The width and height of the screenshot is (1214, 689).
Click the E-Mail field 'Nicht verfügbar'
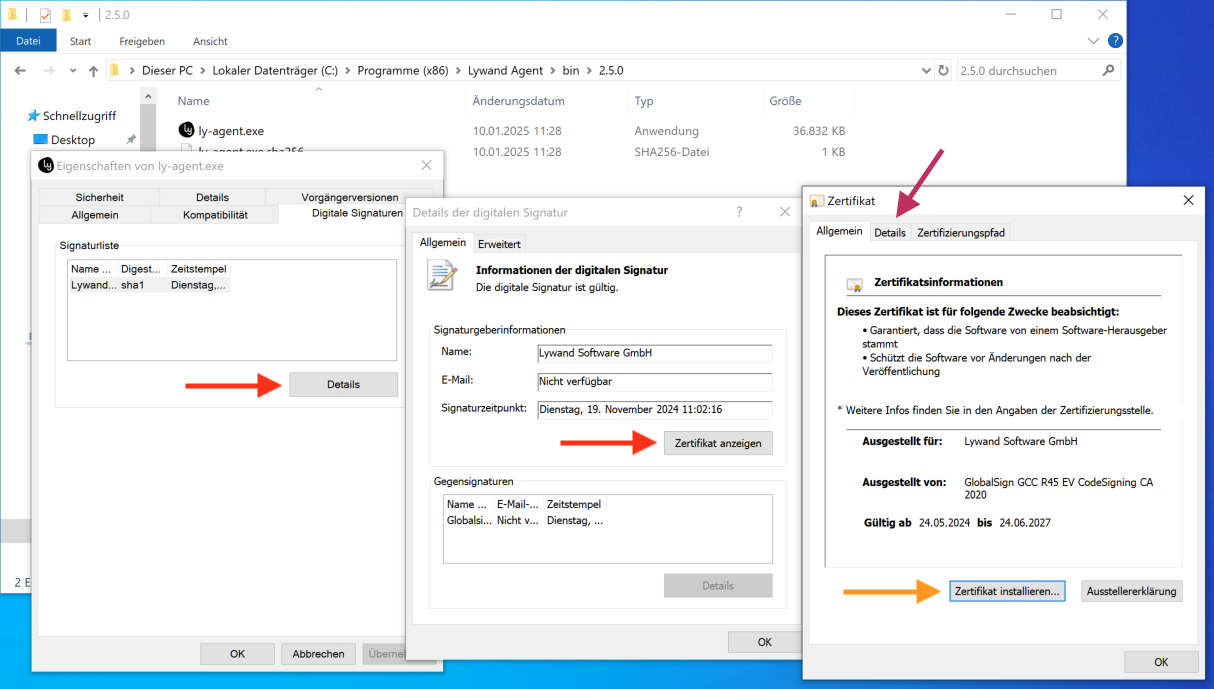click(655, 381)
